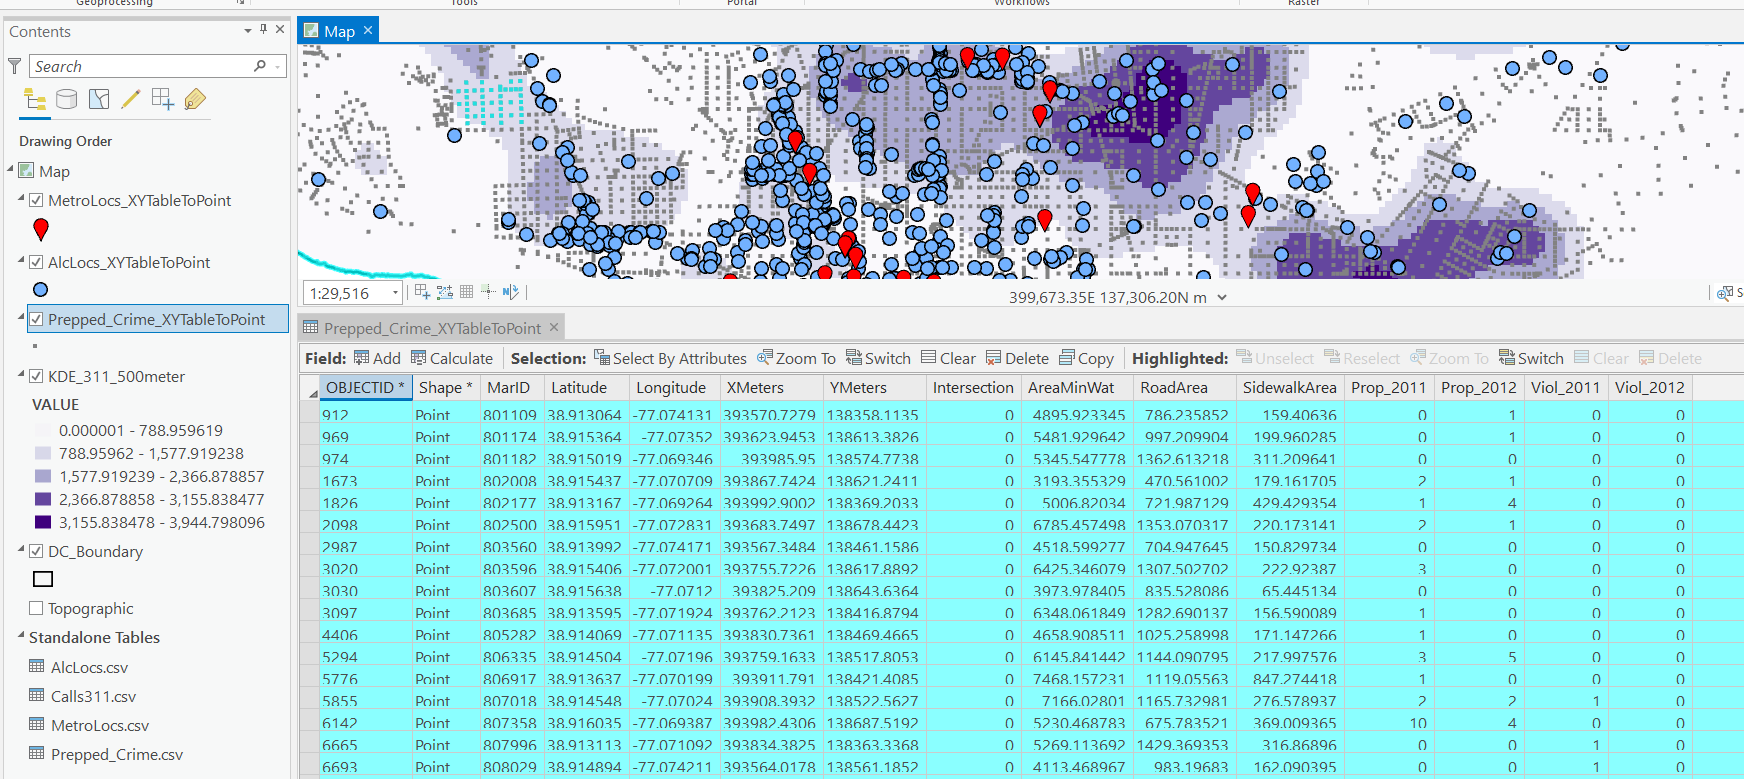The width and height of the screenshot is (1744, 779).
Task: Toggle the KDE_311_500meter layer visibility
Action: point(36,376)
